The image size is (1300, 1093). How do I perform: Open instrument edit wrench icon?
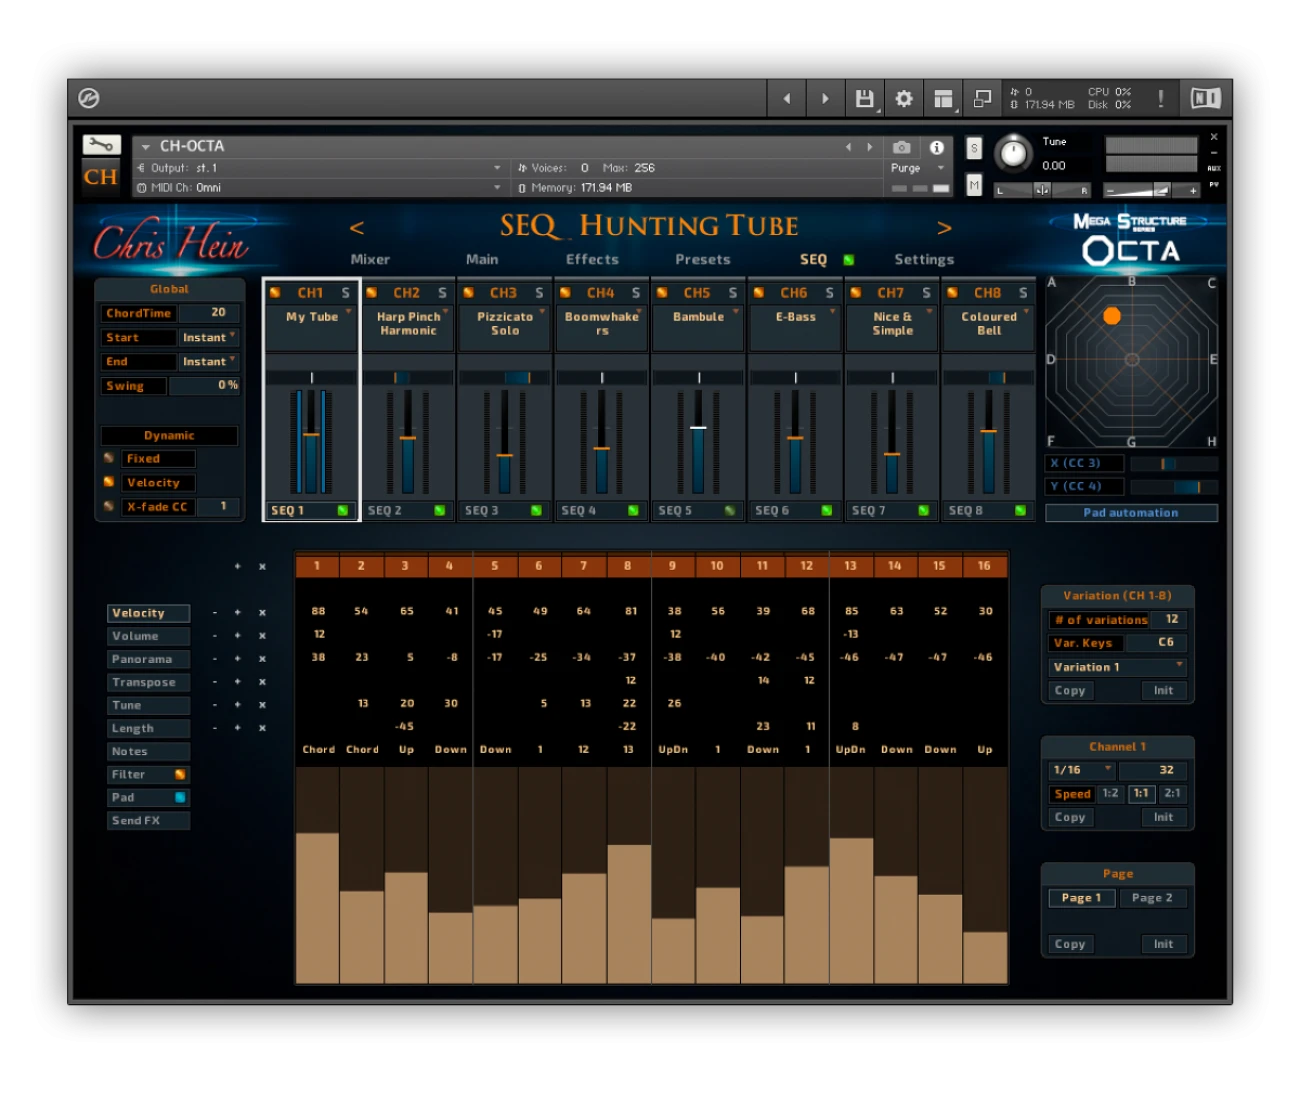point(101,145)
